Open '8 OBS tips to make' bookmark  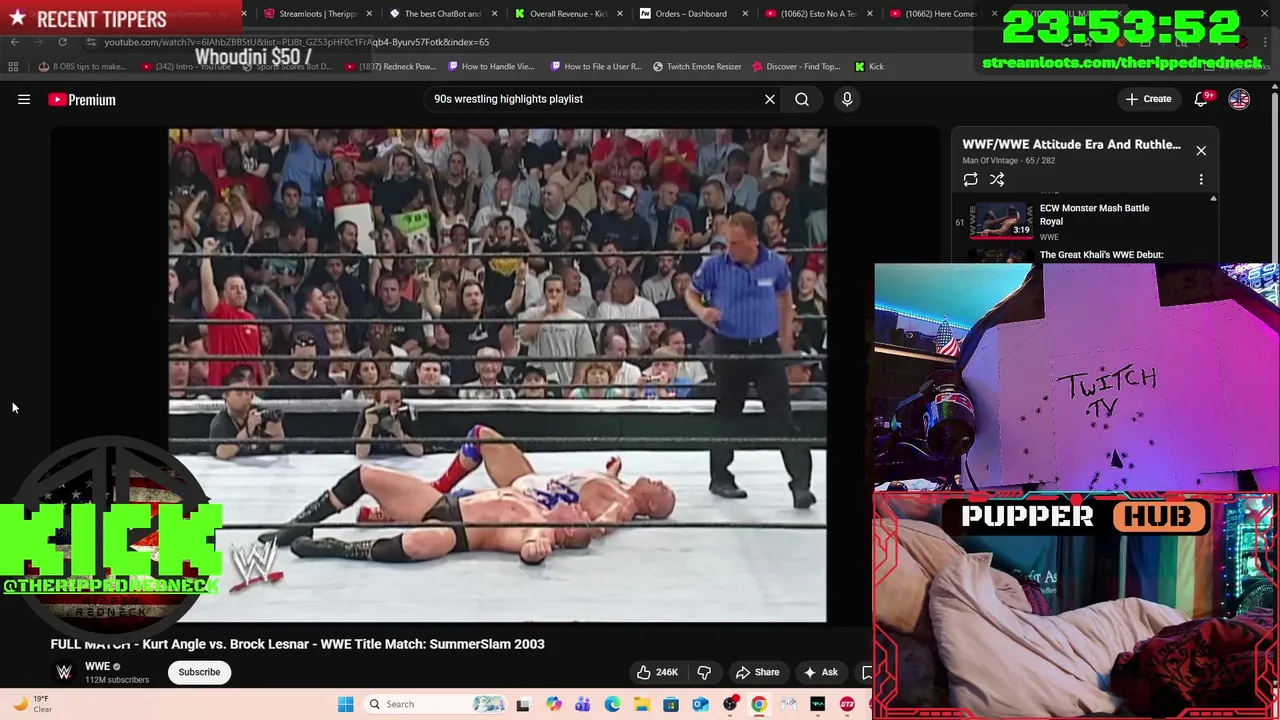[x=82, y=66]
